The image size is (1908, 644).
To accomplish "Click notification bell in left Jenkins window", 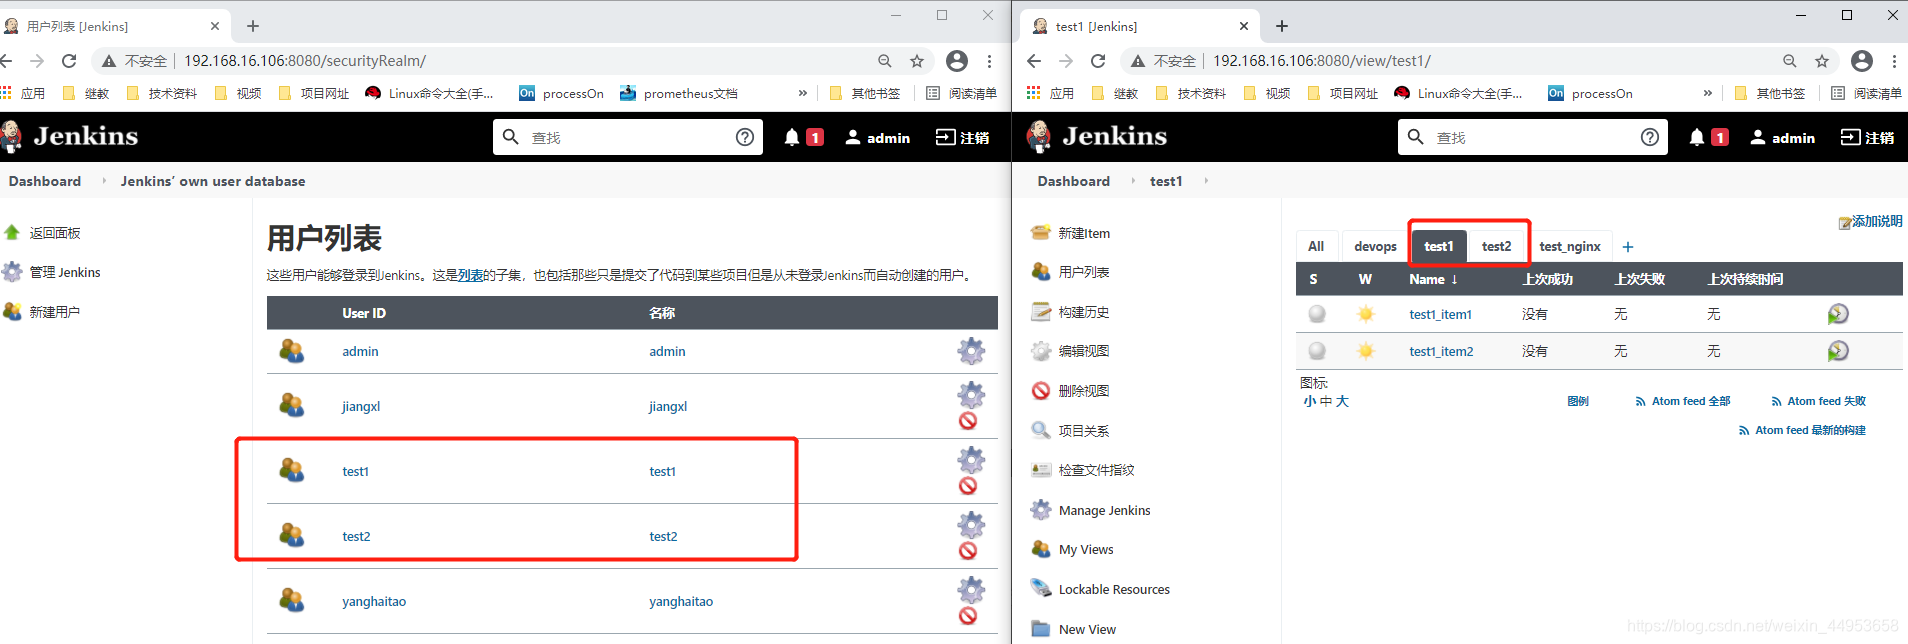I will click(x=792, y=137).
